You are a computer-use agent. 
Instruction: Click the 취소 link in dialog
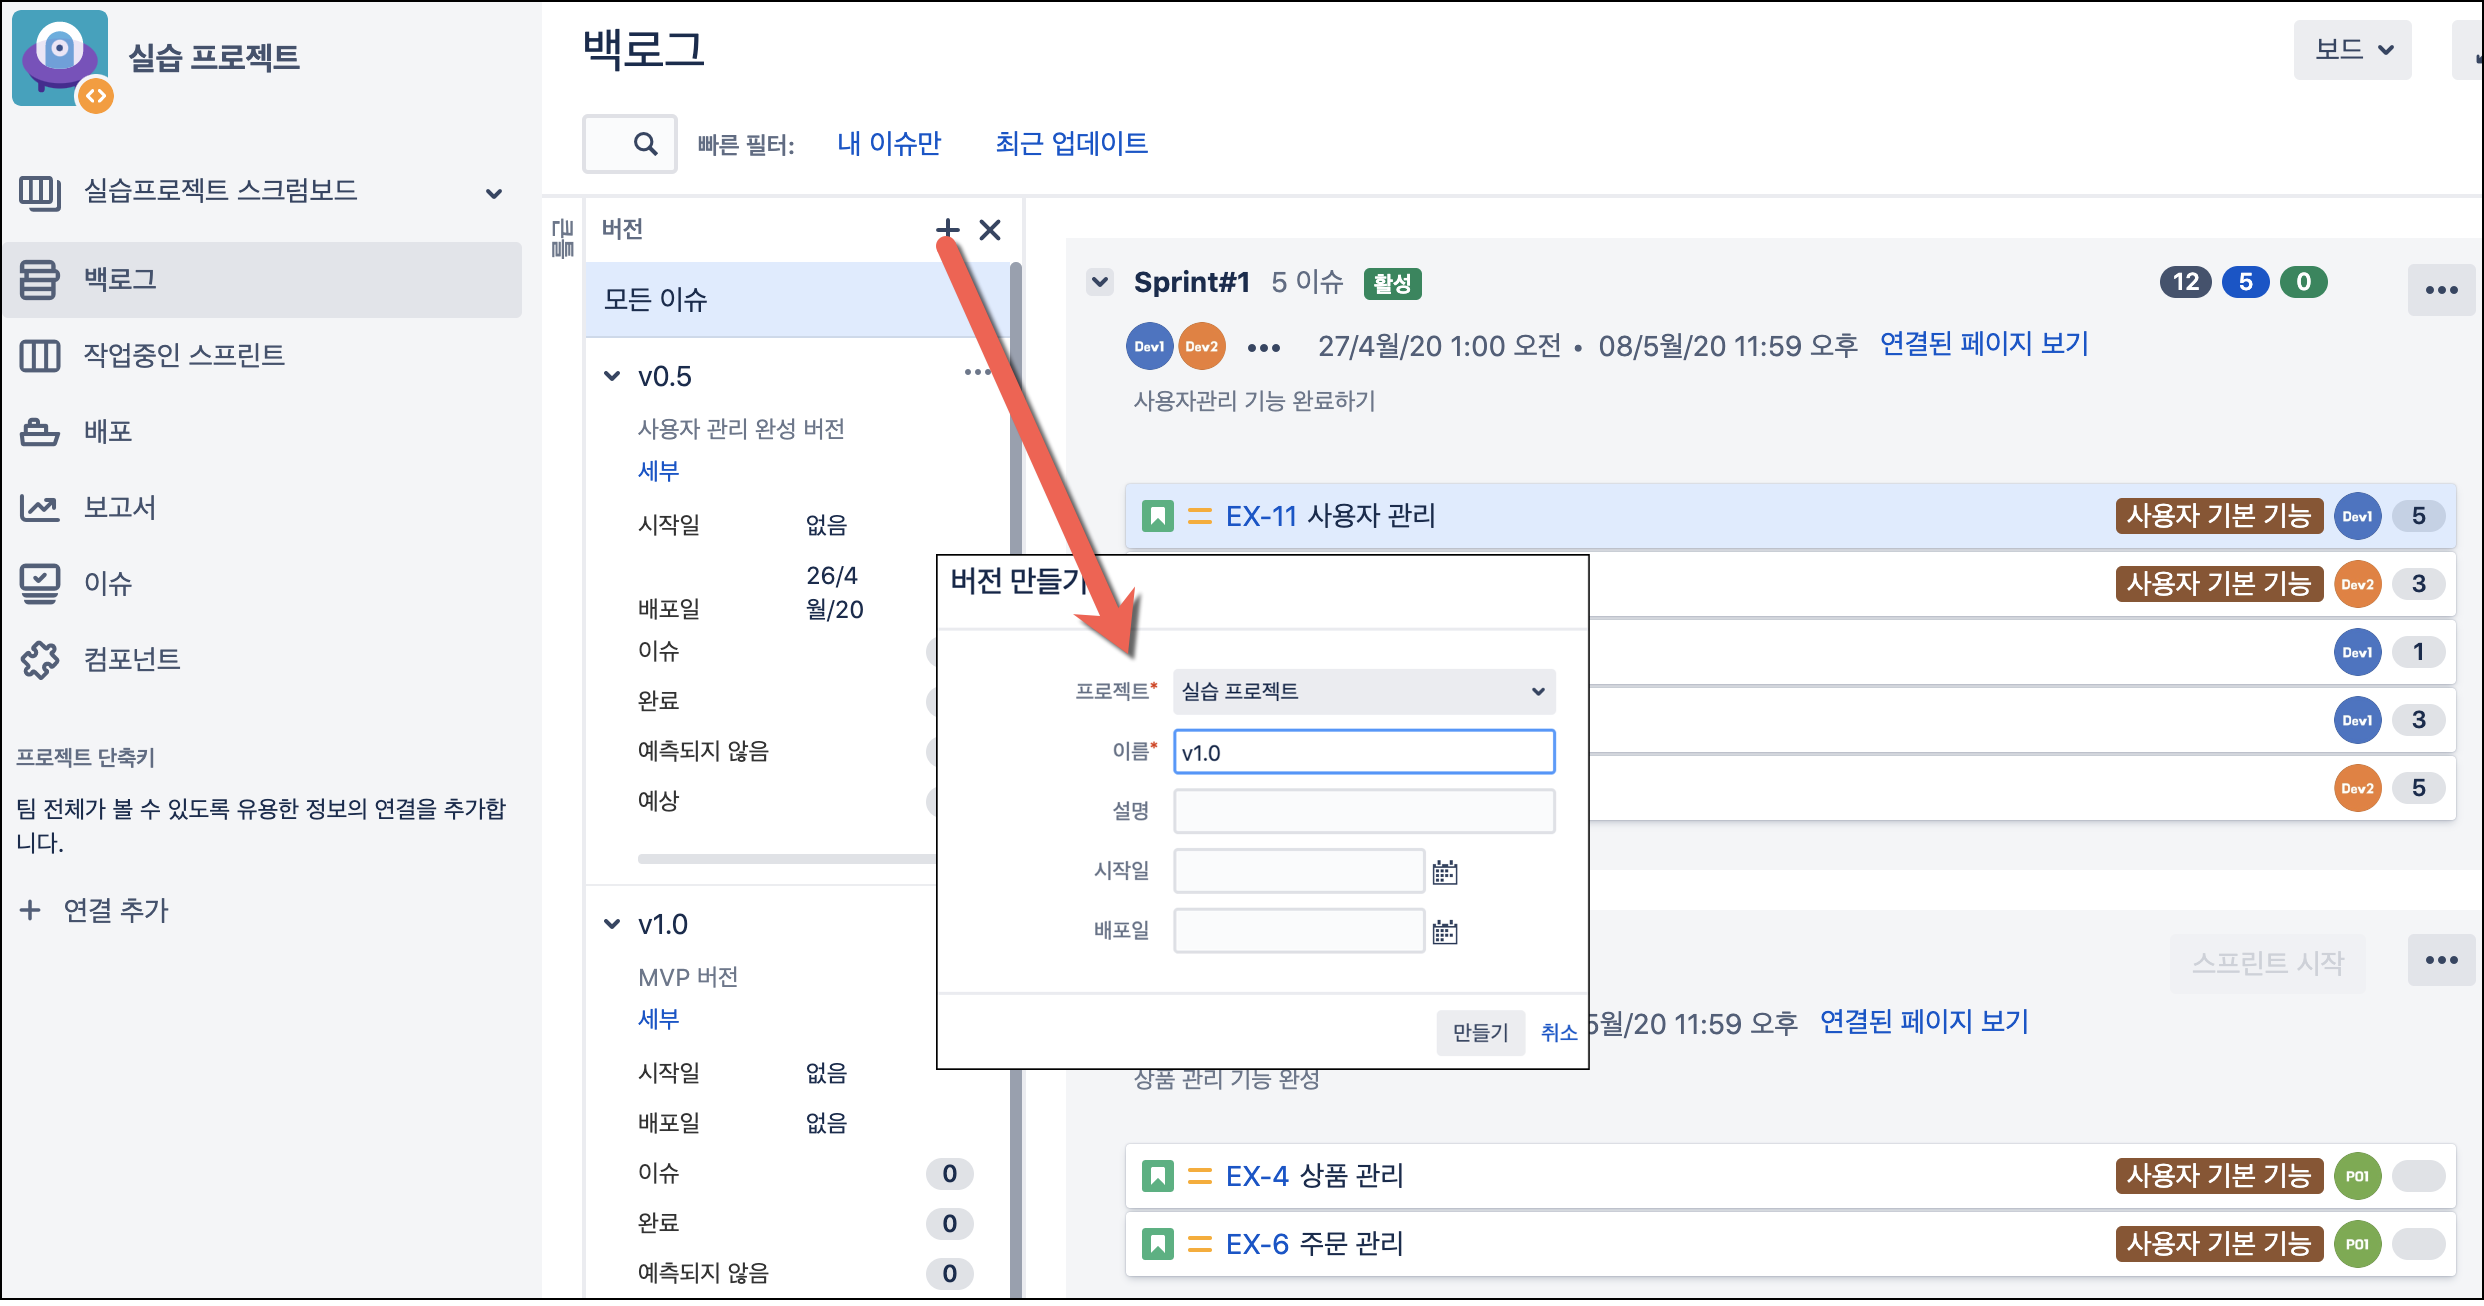pyautogui.click(x=1558, y=1032)
